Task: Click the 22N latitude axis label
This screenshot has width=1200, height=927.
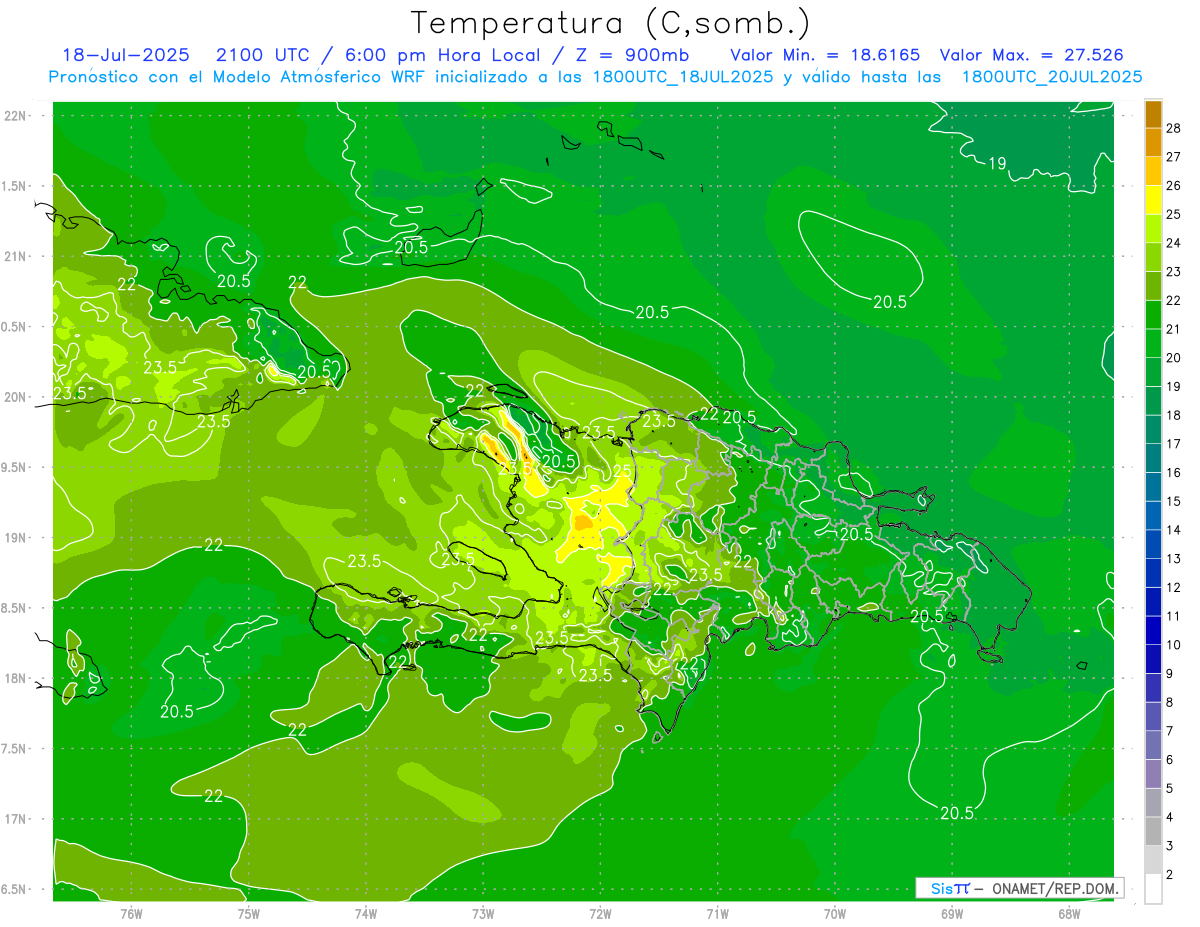Action: (x=15, y=115)
